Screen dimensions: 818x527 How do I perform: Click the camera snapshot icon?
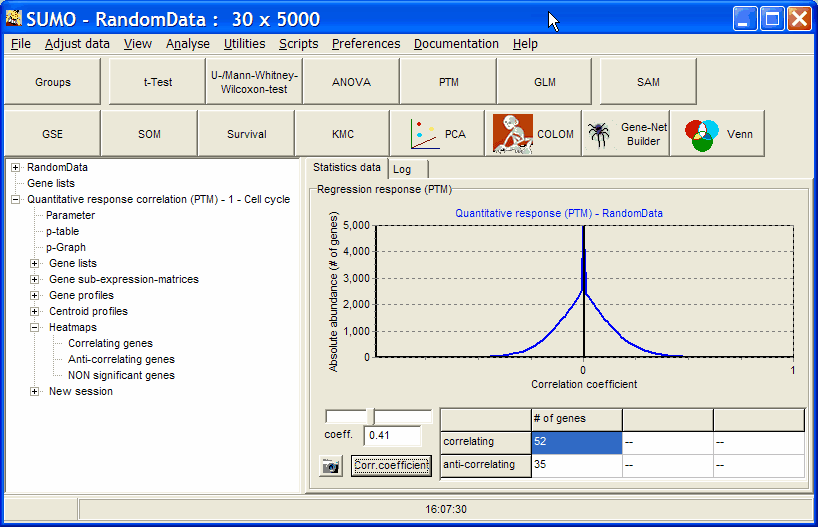[330, 465]
